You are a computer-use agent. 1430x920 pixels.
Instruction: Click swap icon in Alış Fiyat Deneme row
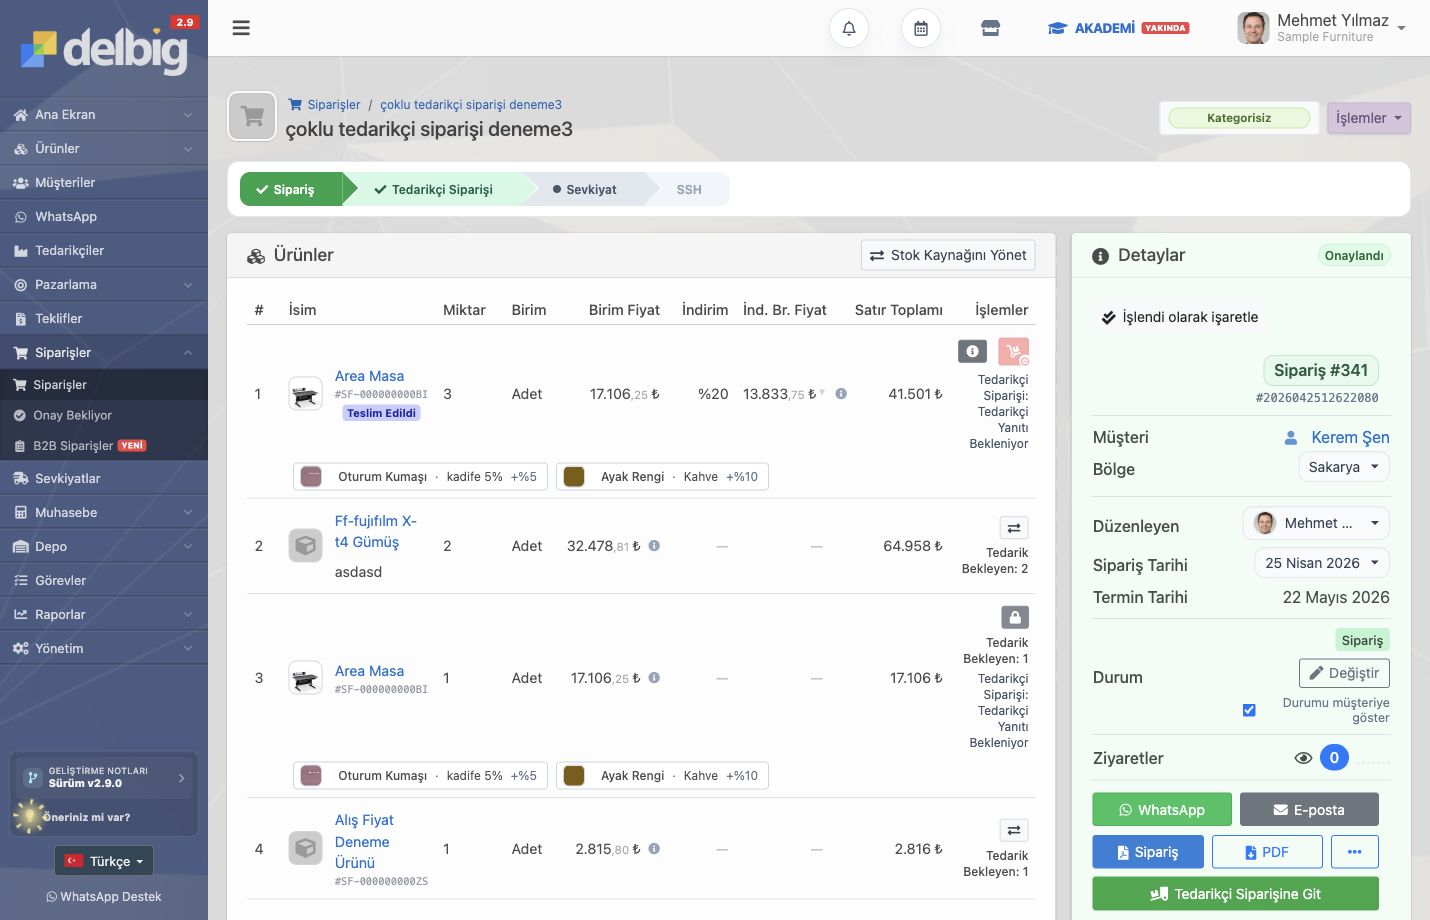coord(1014,830)
